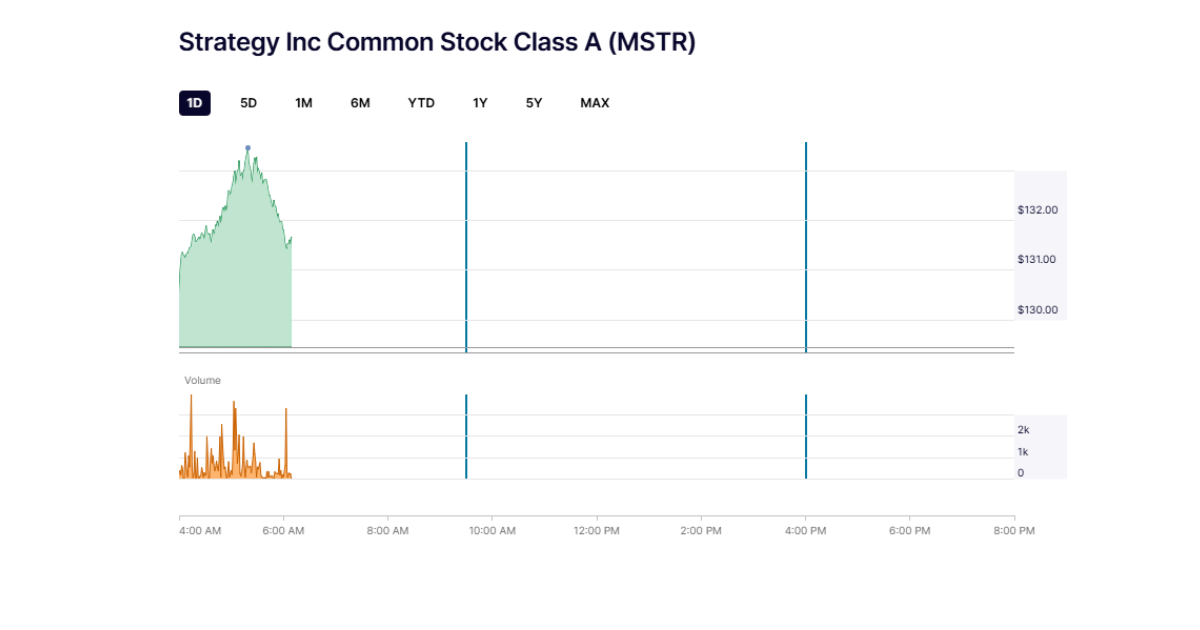Click the 12:00 PM axis label
The width and height of the screenshot is (1200, 630).
pyautogui.click(x=596, y=531)
